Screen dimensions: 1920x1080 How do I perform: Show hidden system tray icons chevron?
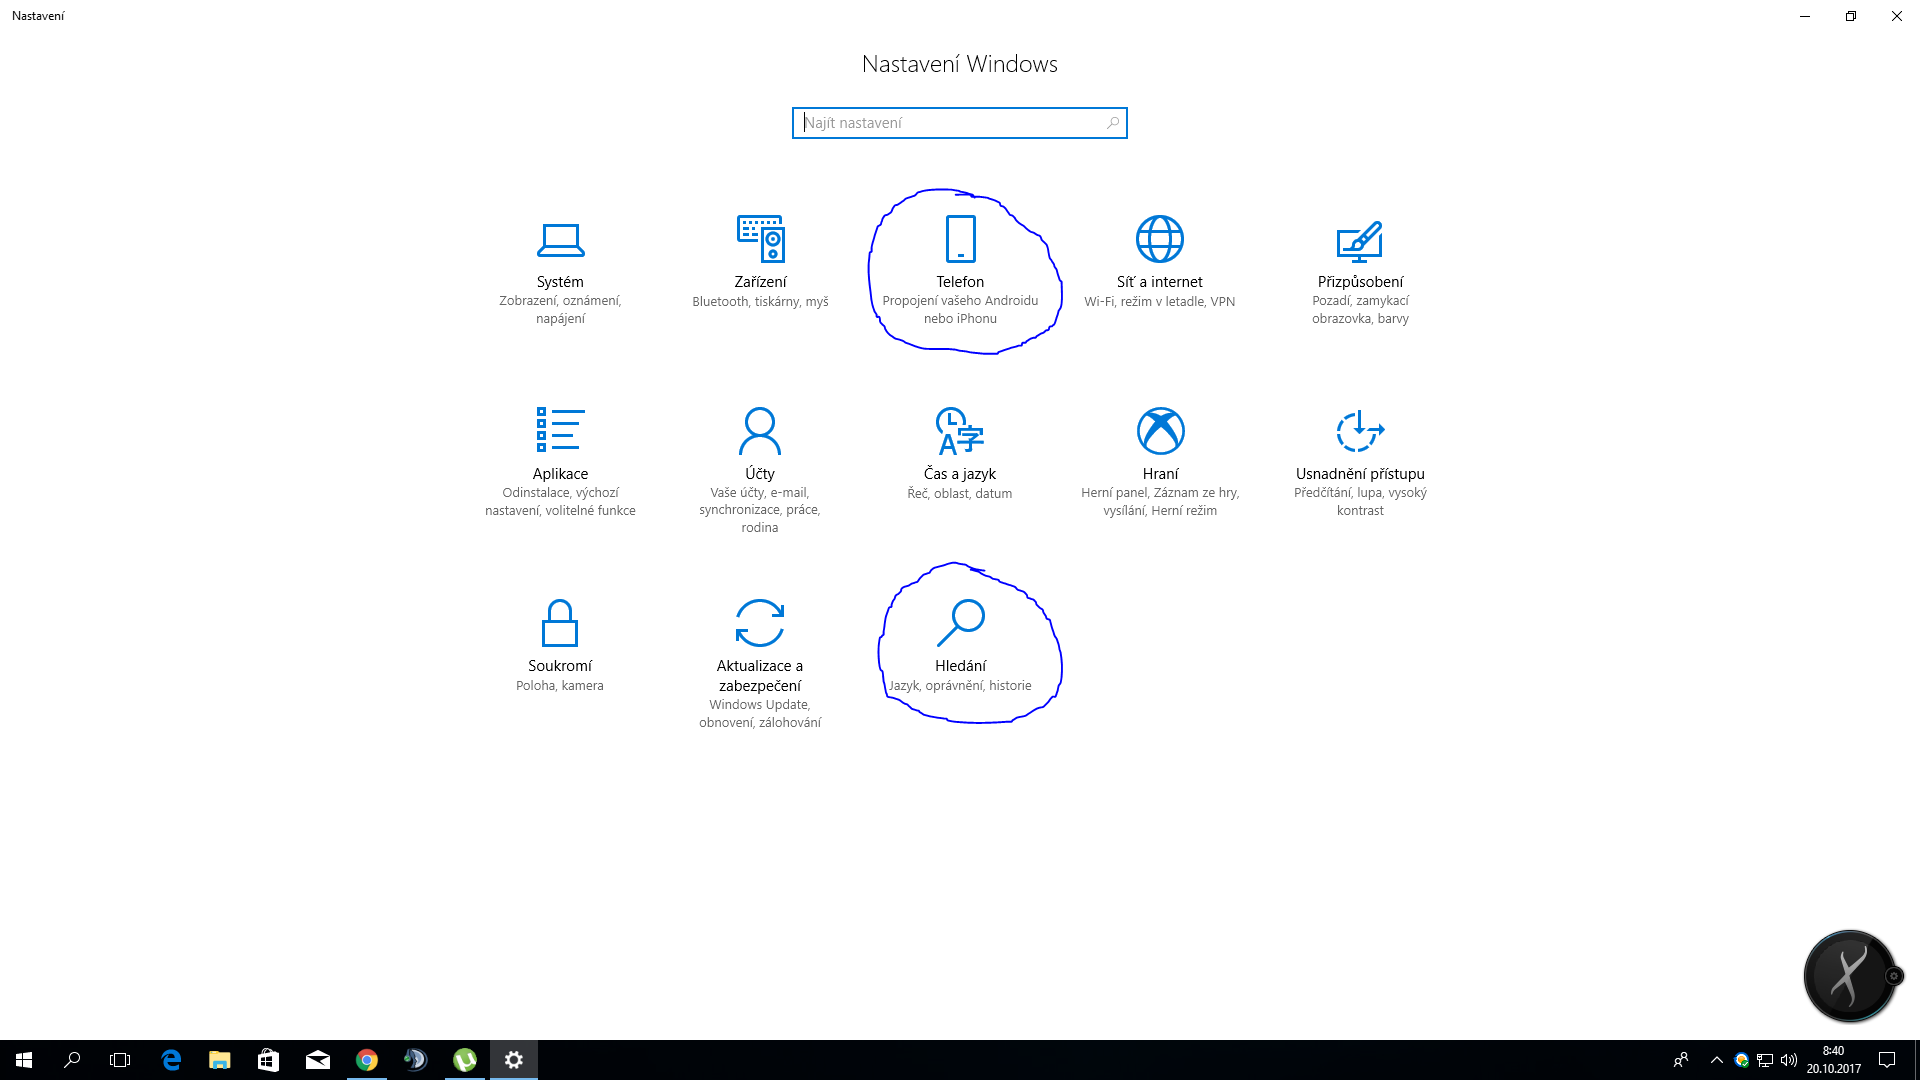point(1716,1060)
